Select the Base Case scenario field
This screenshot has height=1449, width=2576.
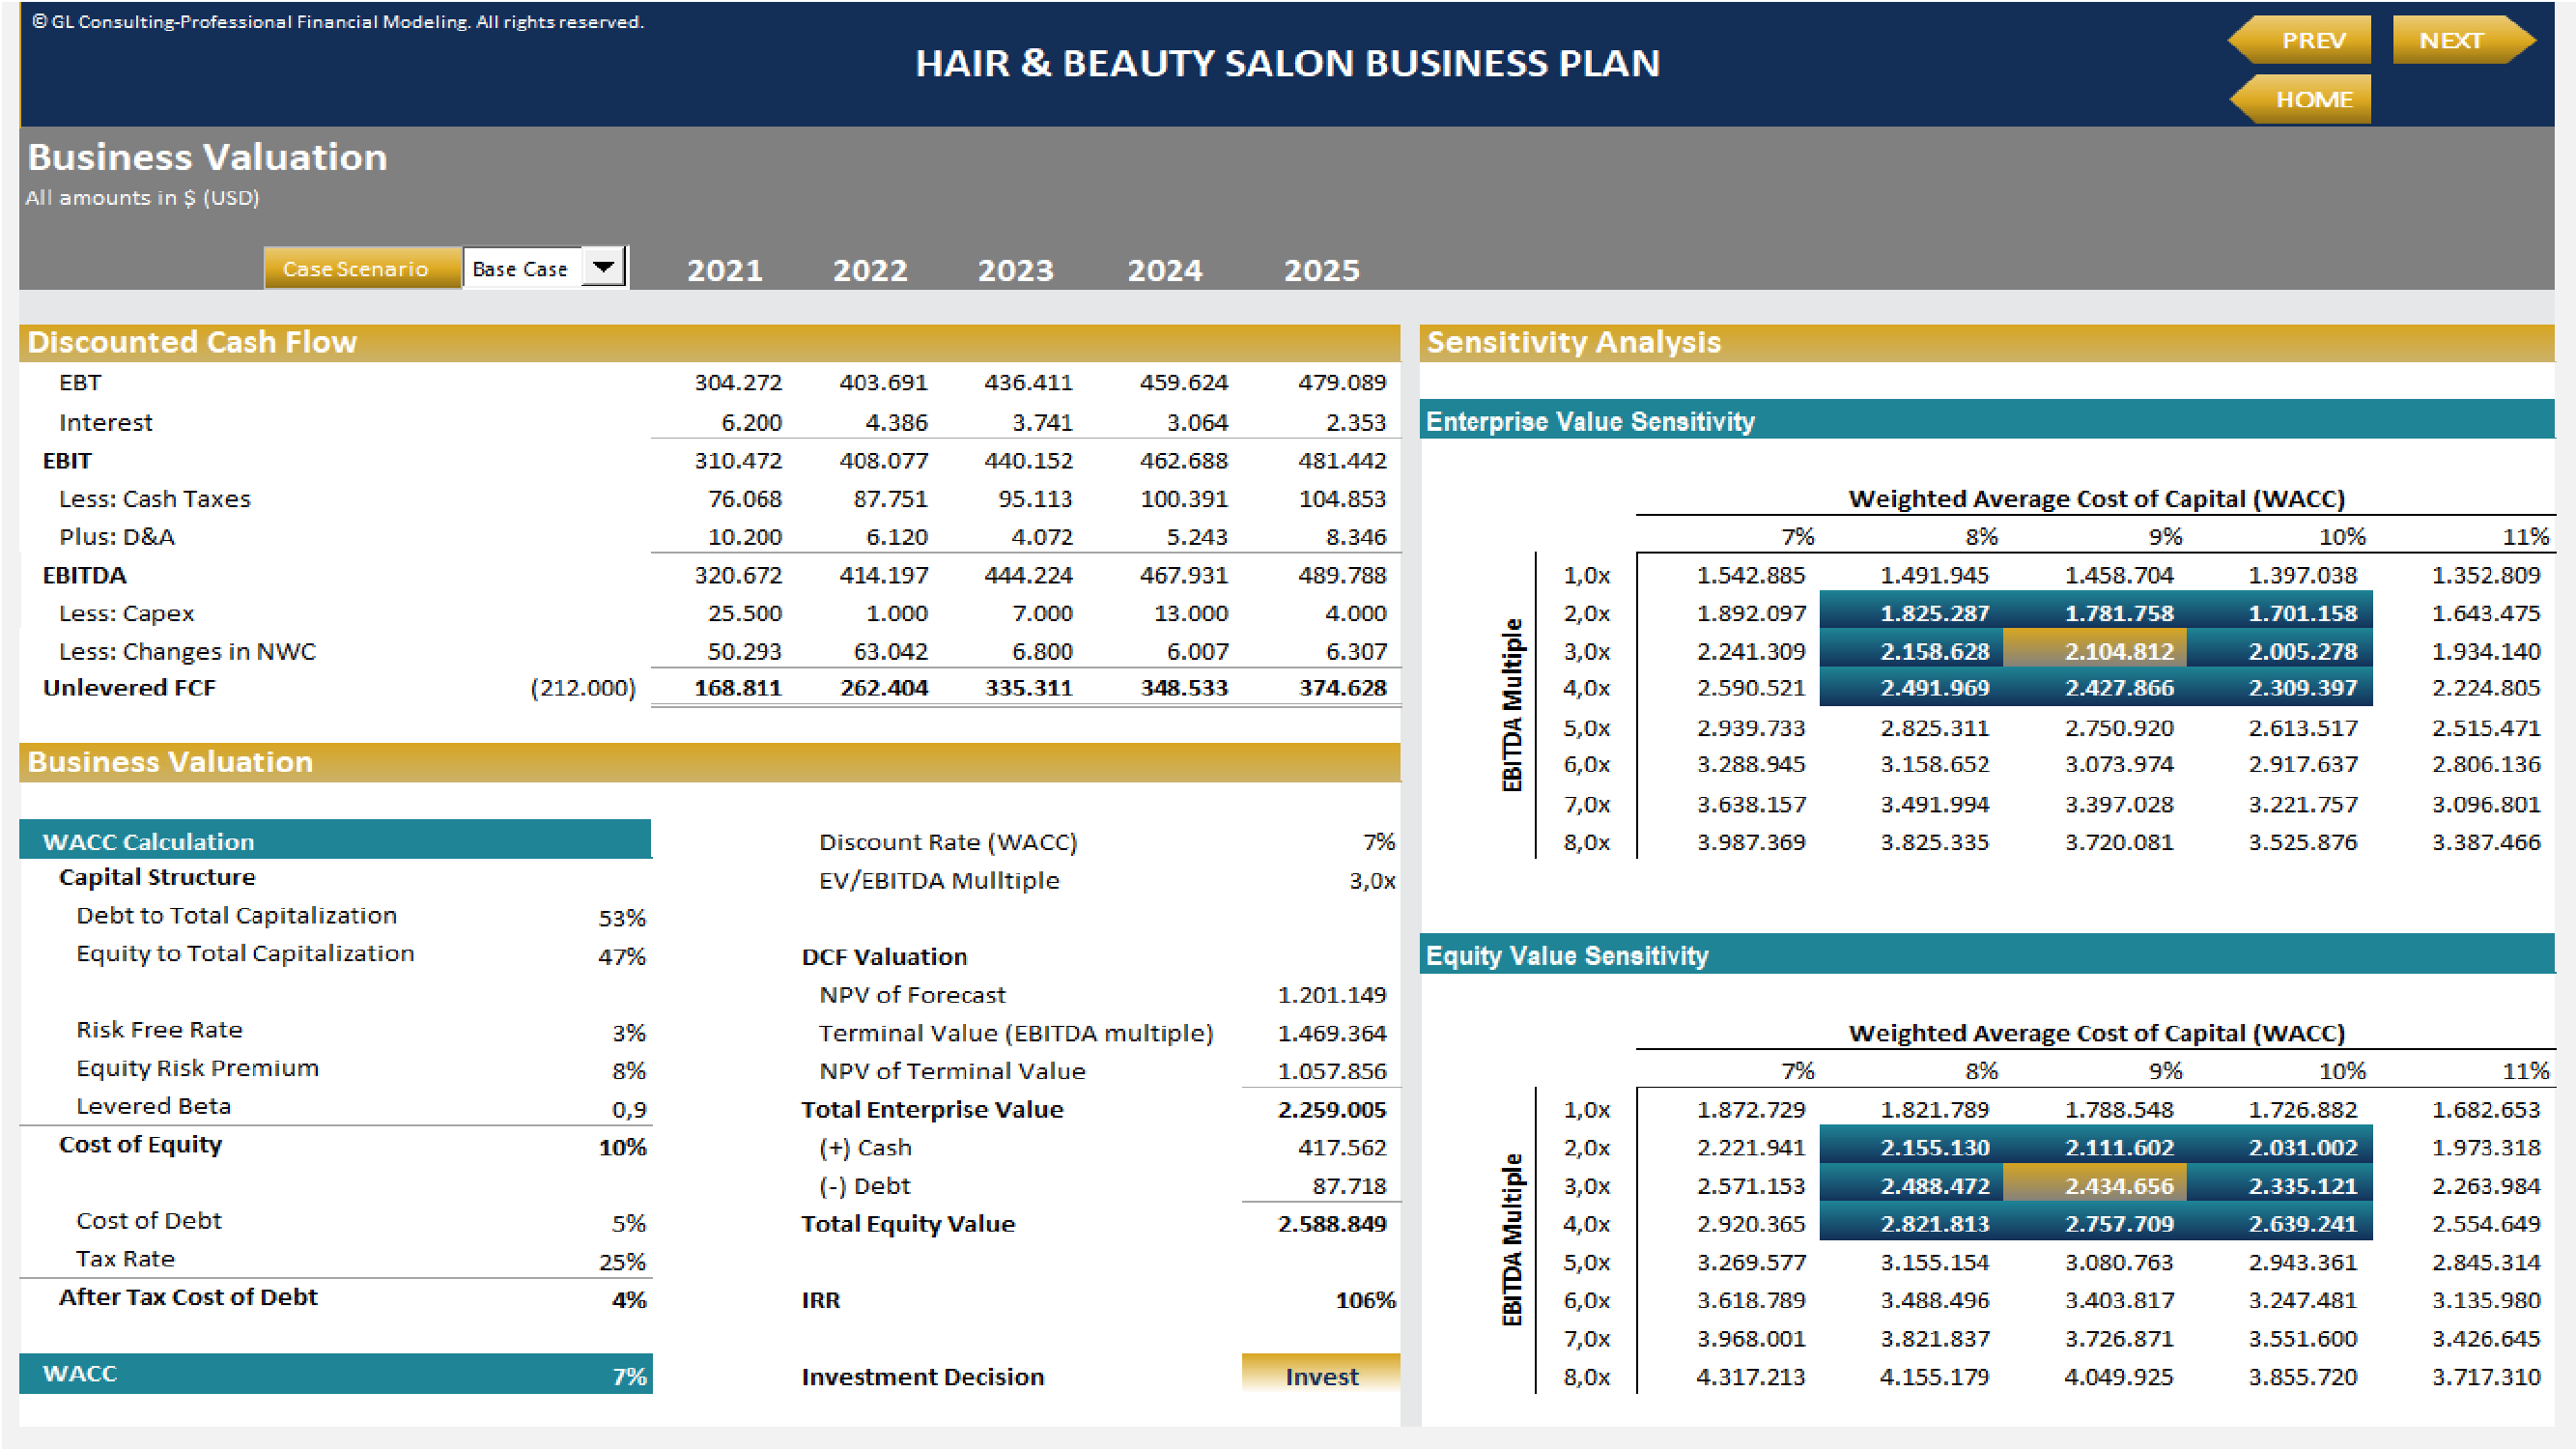[523, 268]
